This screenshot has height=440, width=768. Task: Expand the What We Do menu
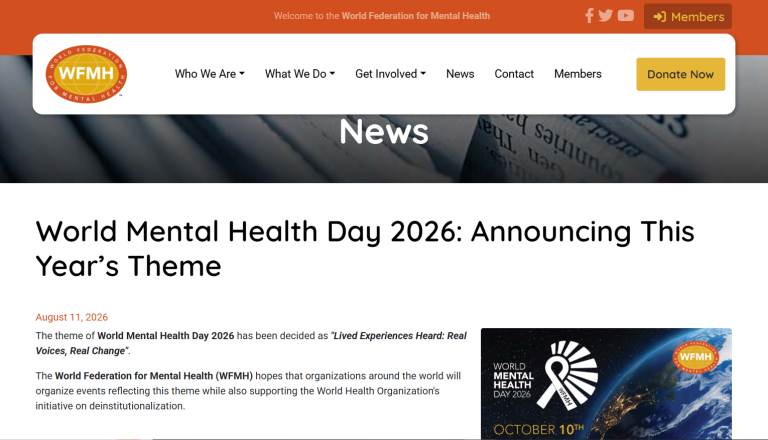(300, 74)
